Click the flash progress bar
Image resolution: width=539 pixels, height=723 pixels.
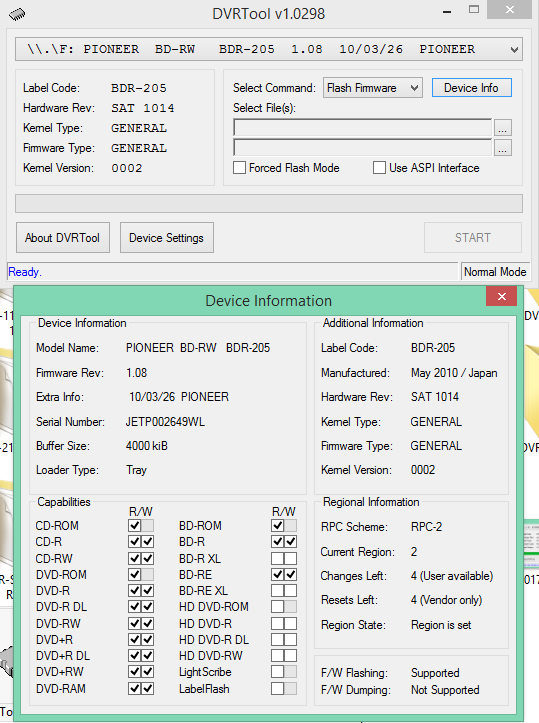click(269, 203)
